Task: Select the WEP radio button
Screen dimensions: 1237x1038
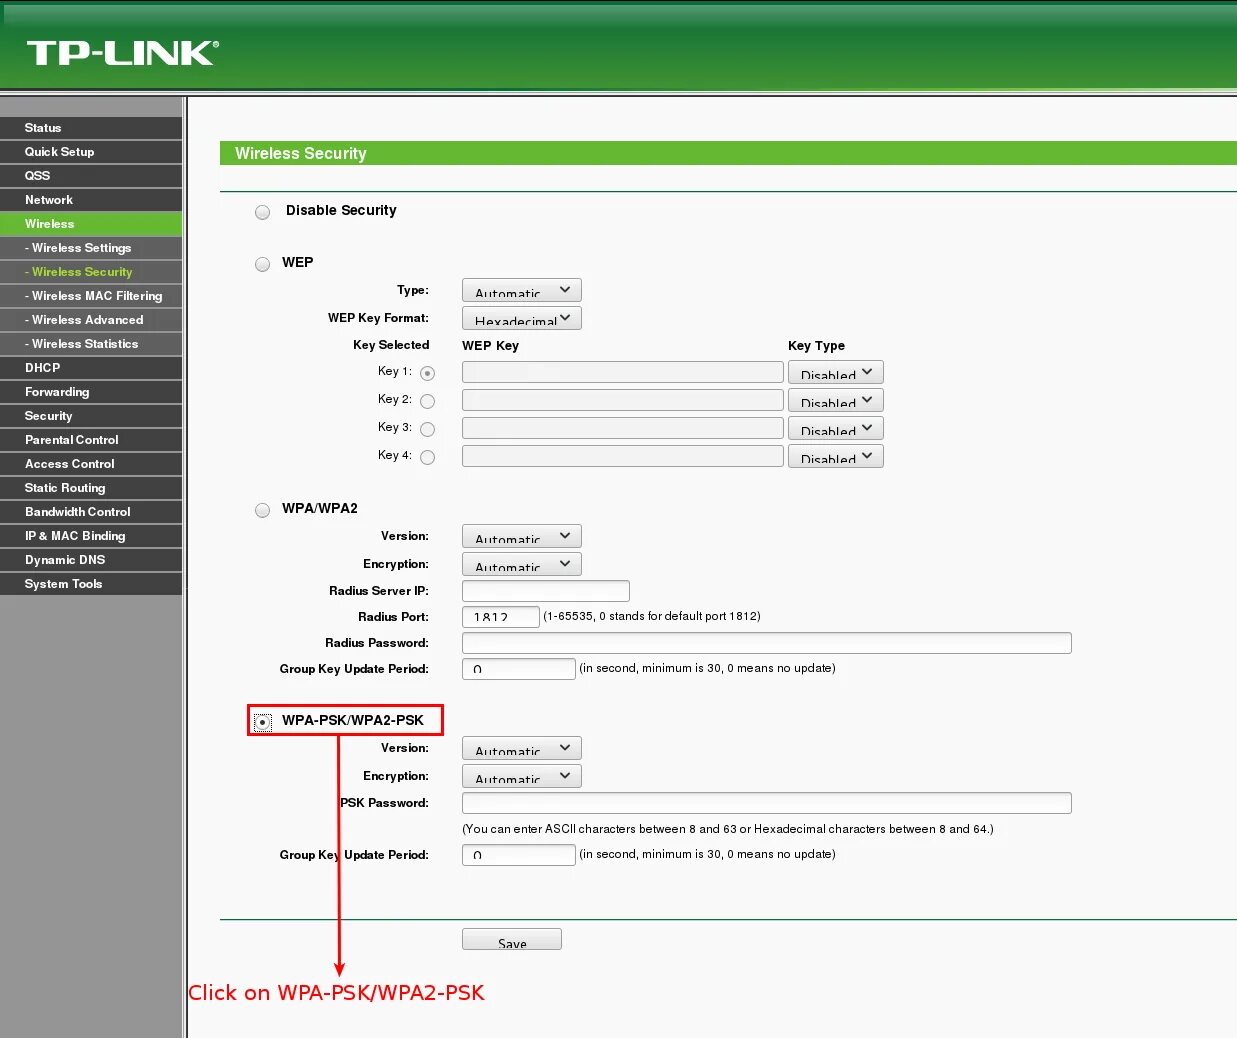Action: point(263,264)
